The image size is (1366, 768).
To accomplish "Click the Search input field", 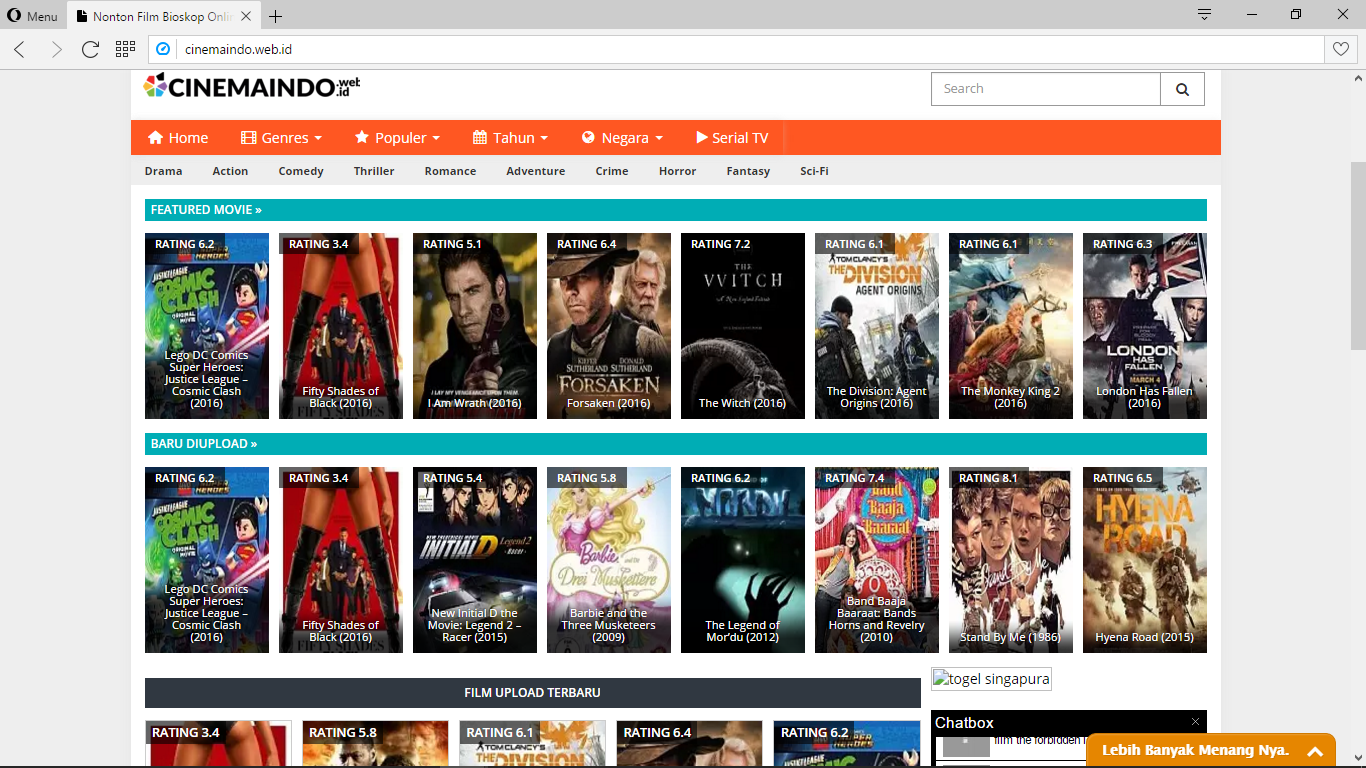I will click(1046, 89).
